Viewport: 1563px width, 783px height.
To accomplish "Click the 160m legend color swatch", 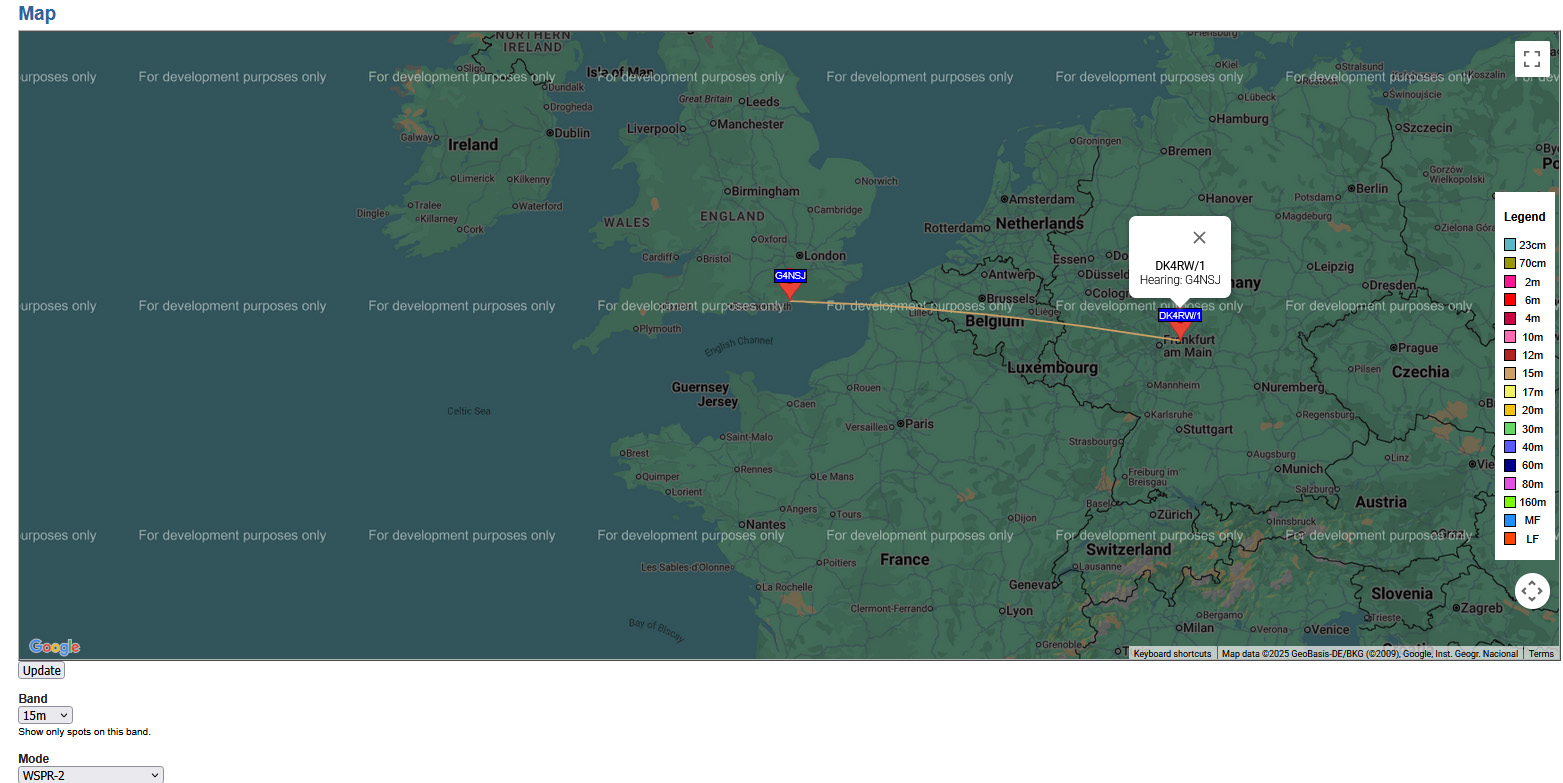I will coord(1510,502).
